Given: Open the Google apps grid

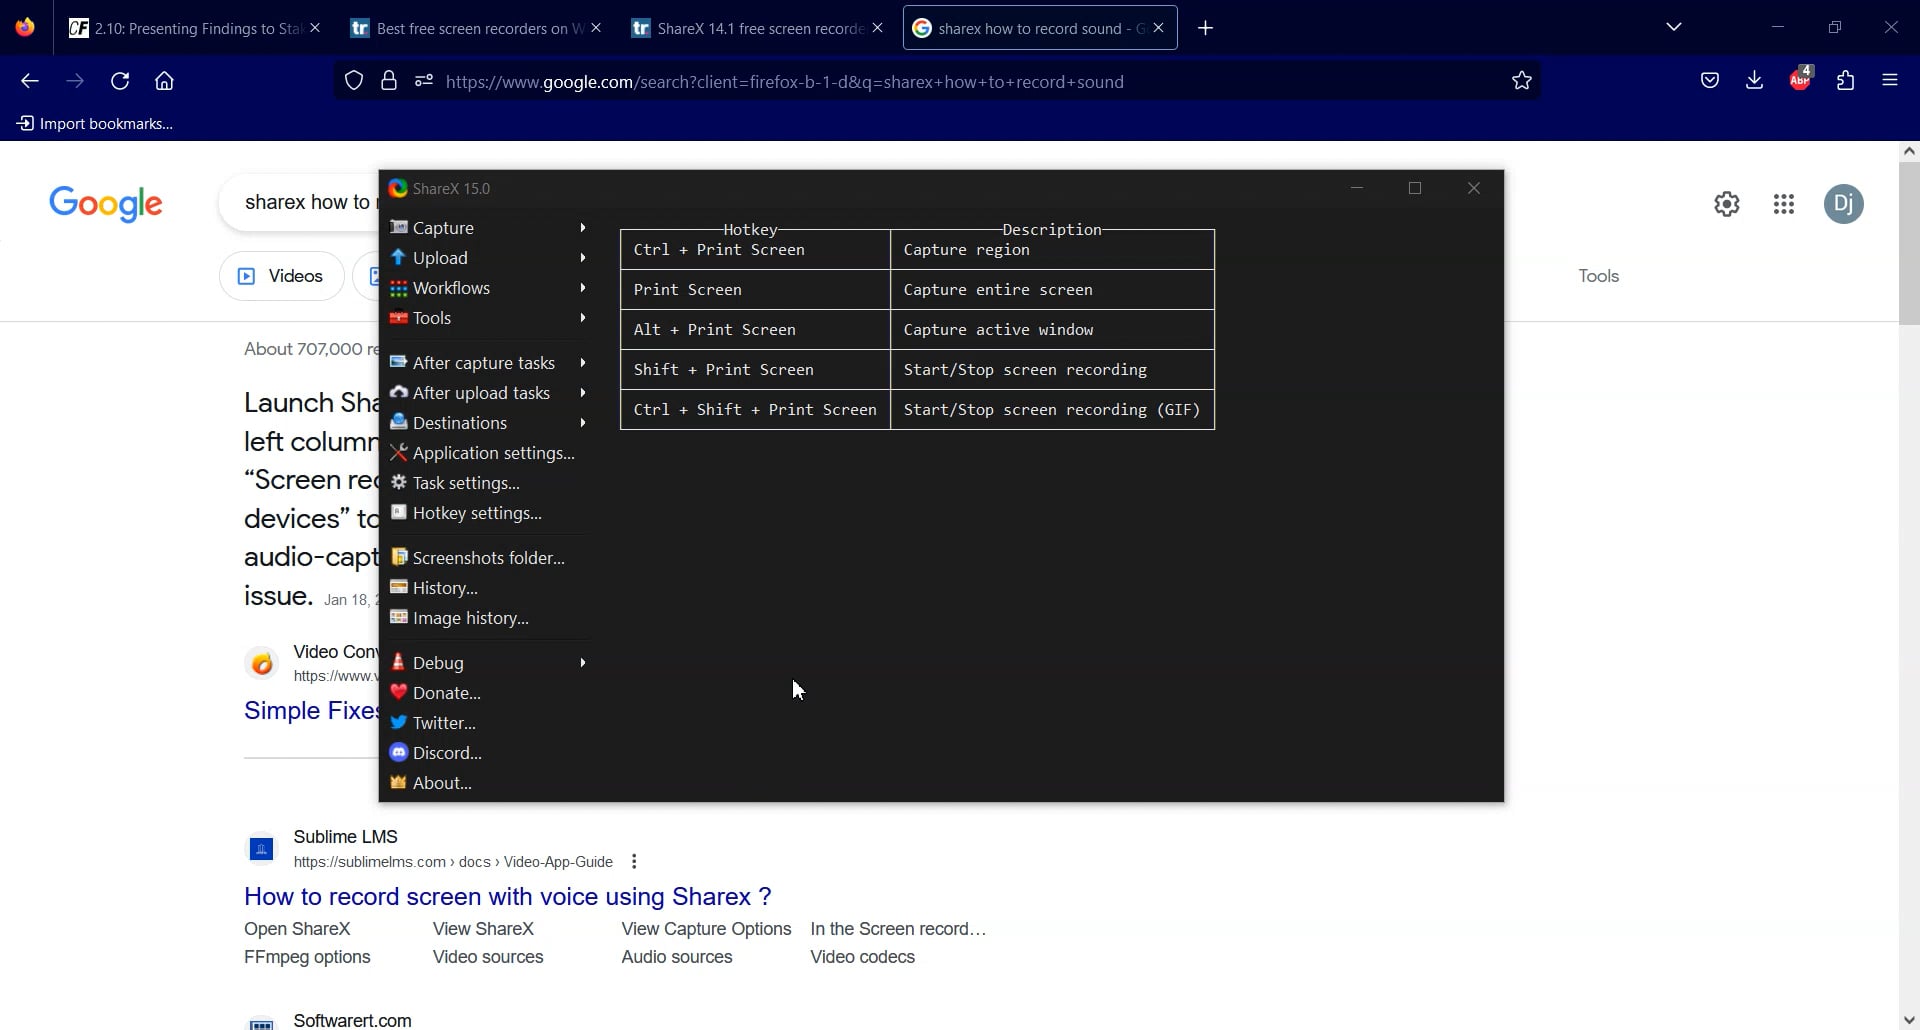Looking at the screenshot, I should click(x=1785, y=204).
